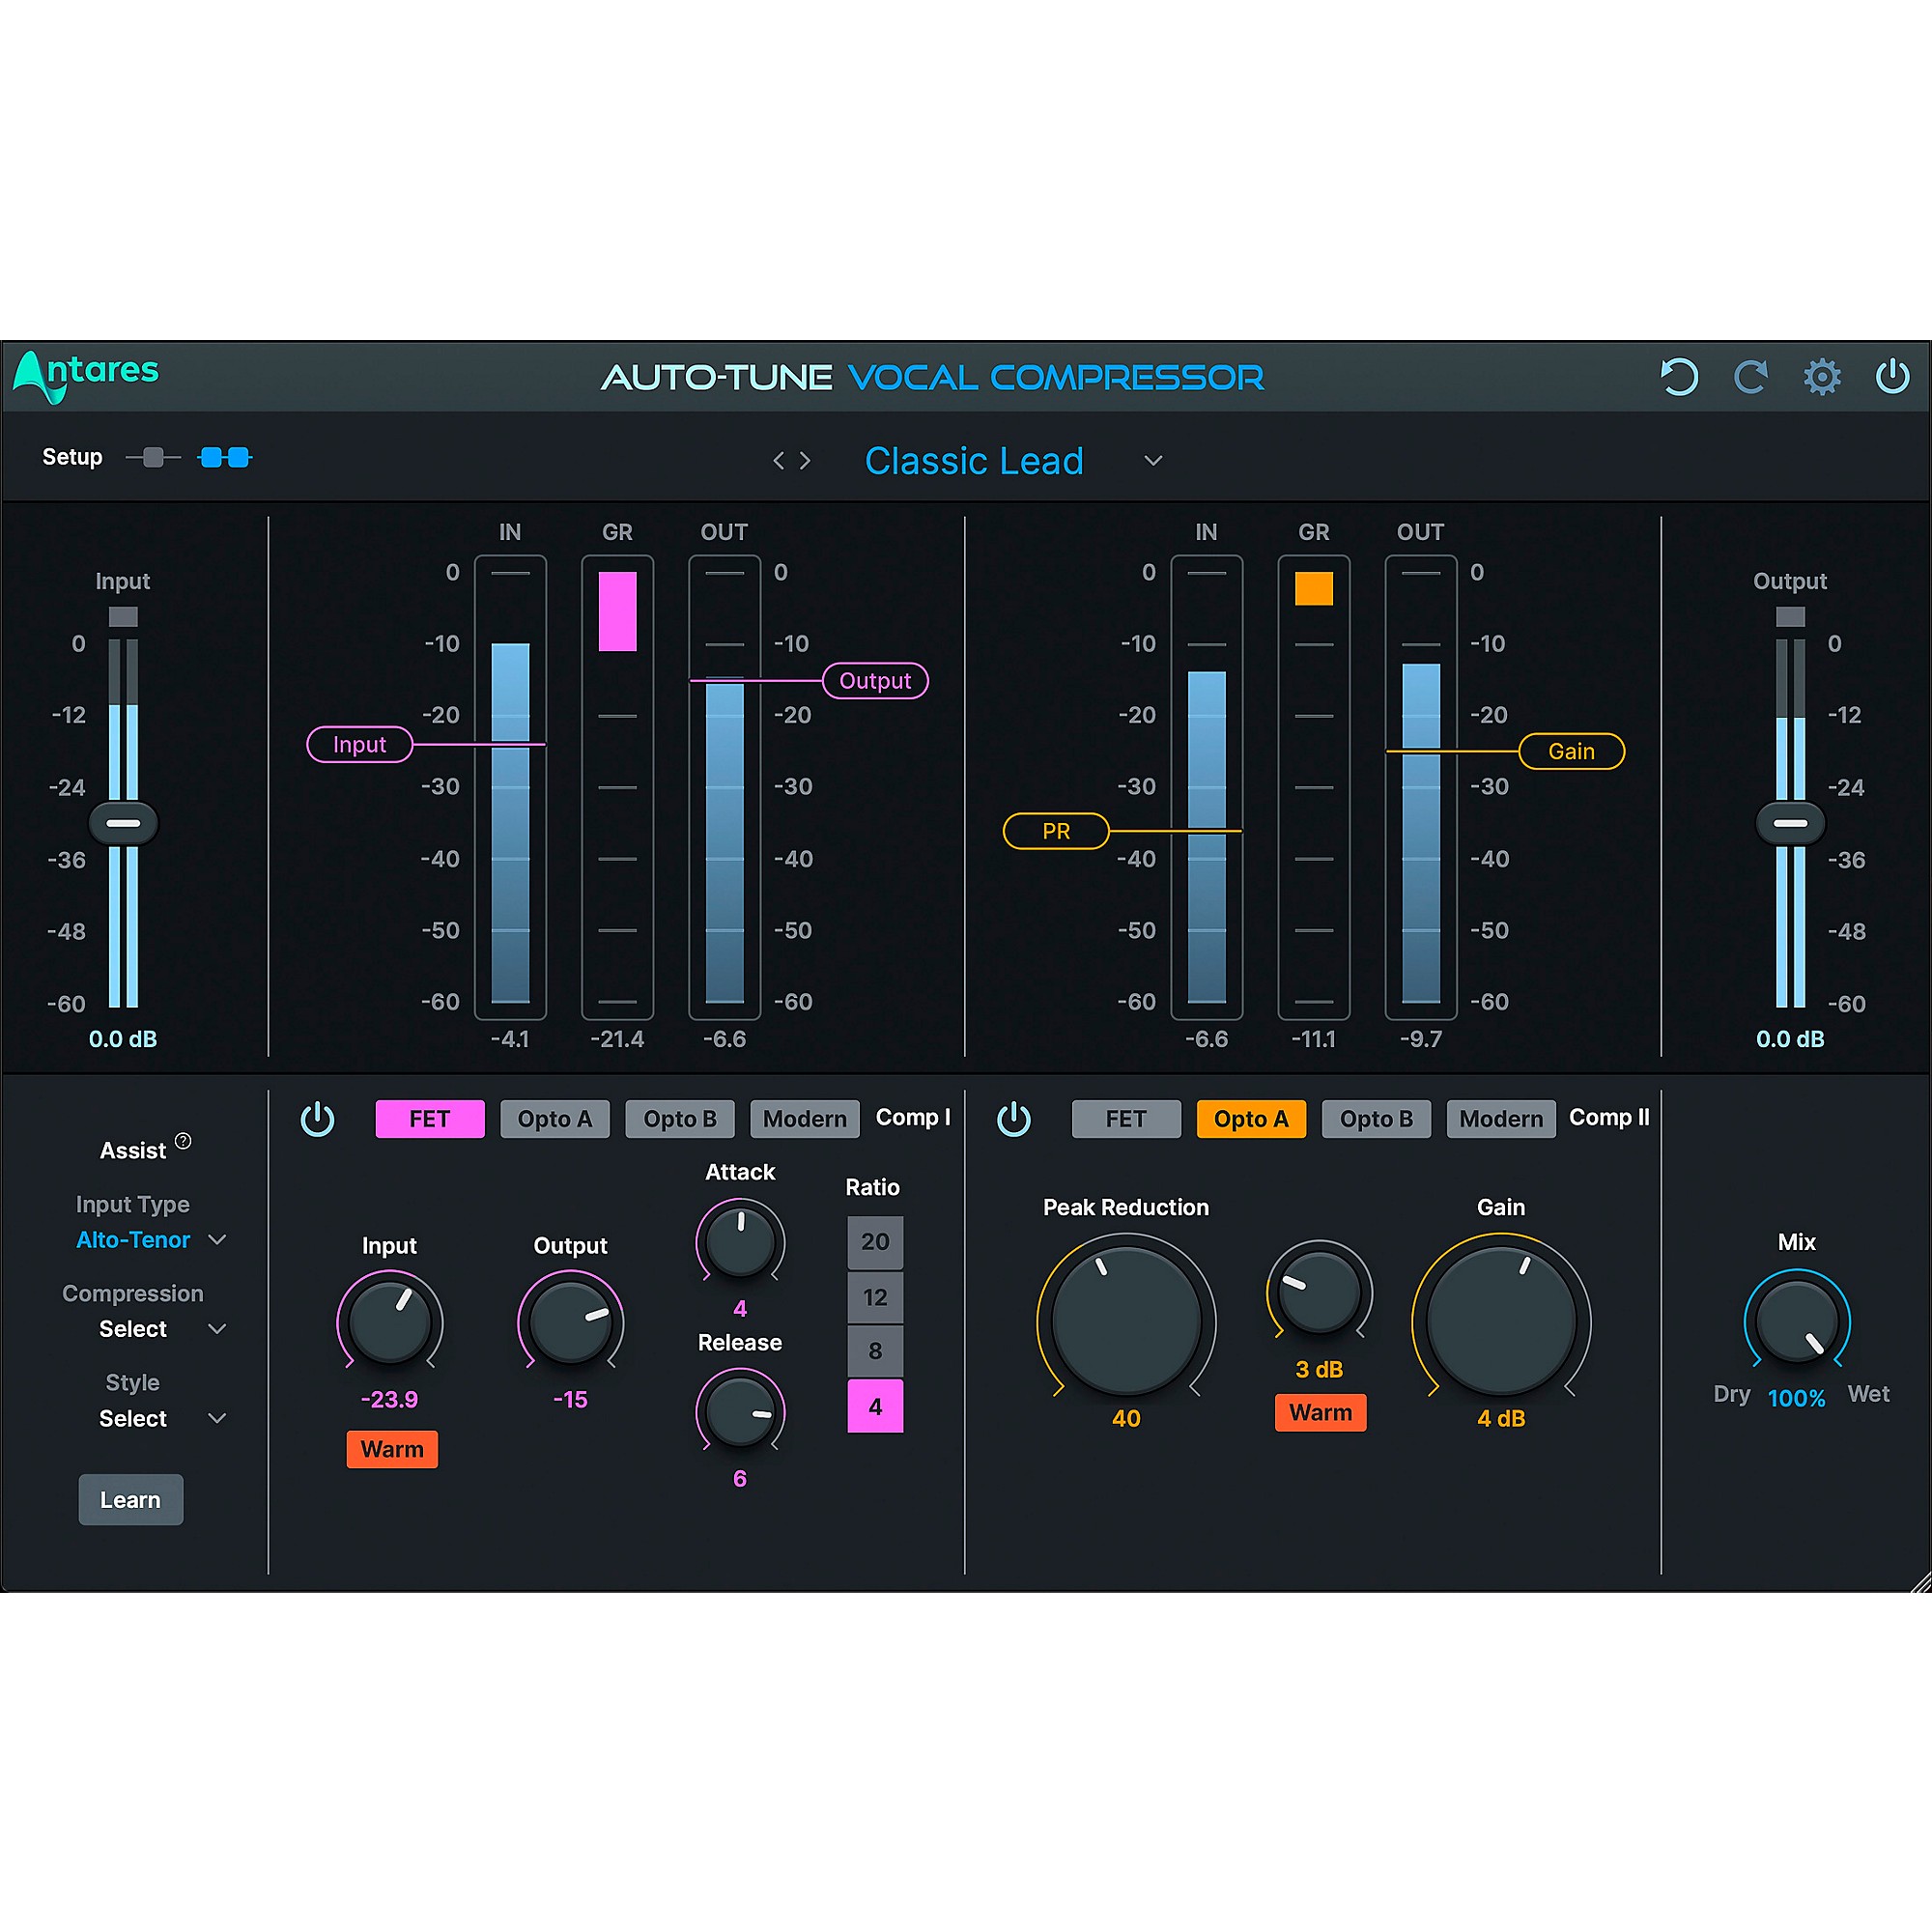Click the small 3 dB knob
1932x1932 pixels.
(x=1319, y=1291)
